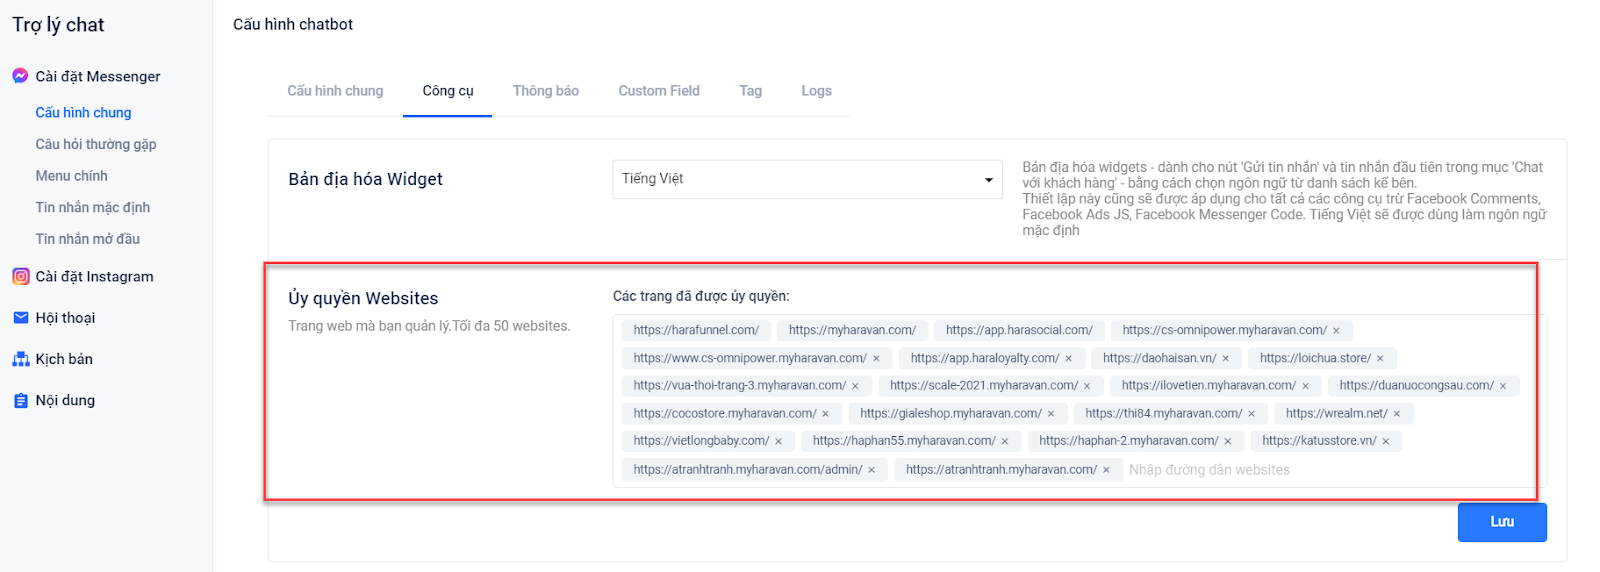Click the Instagram icon in sidebar
This screenshot has height=572, width=1600.
click(20, 277)
